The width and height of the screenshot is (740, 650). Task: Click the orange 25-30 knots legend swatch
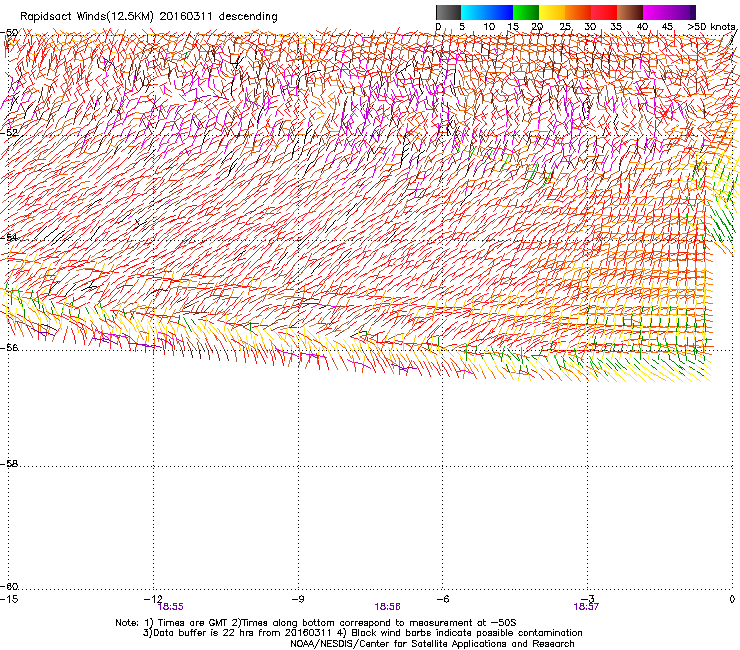coord(578,12)
